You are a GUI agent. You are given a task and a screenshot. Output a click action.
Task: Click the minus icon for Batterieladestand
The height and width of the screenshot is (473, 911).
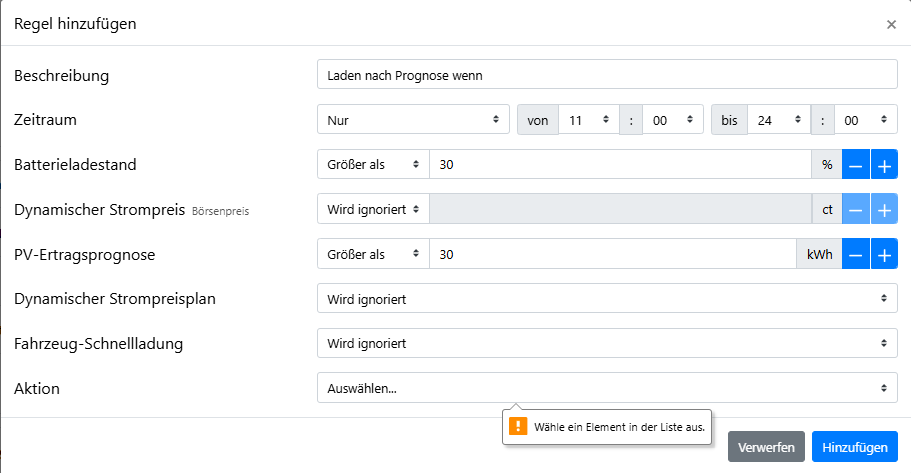(855, 165)
